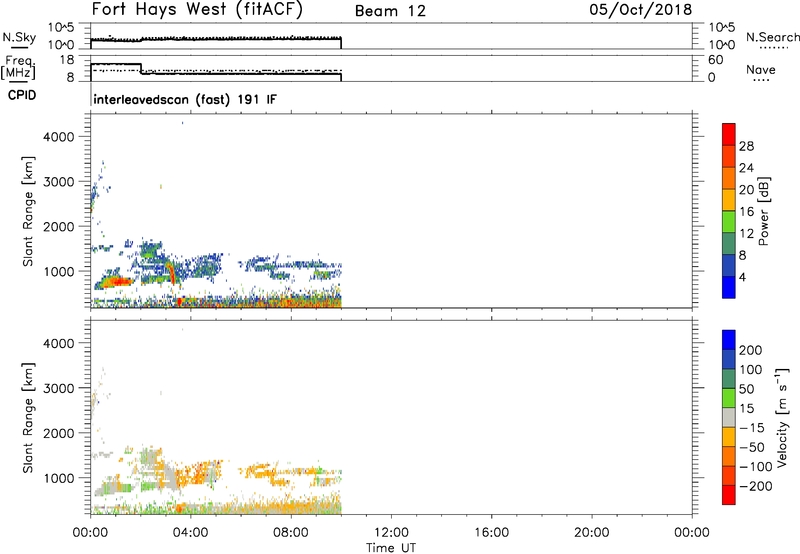
Task: Click the velocity panel 'Slant Range [km]' label
Action: (28, 418)
